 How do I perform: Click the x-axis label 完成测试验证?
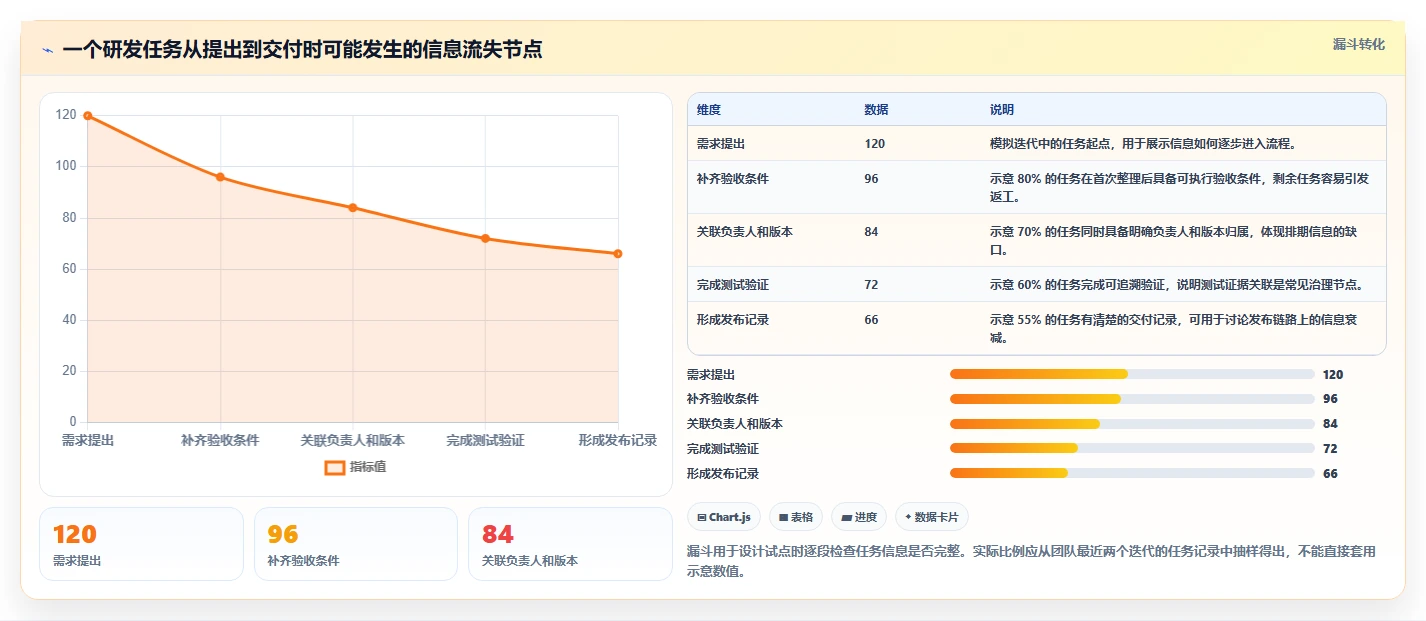[485, 441]
